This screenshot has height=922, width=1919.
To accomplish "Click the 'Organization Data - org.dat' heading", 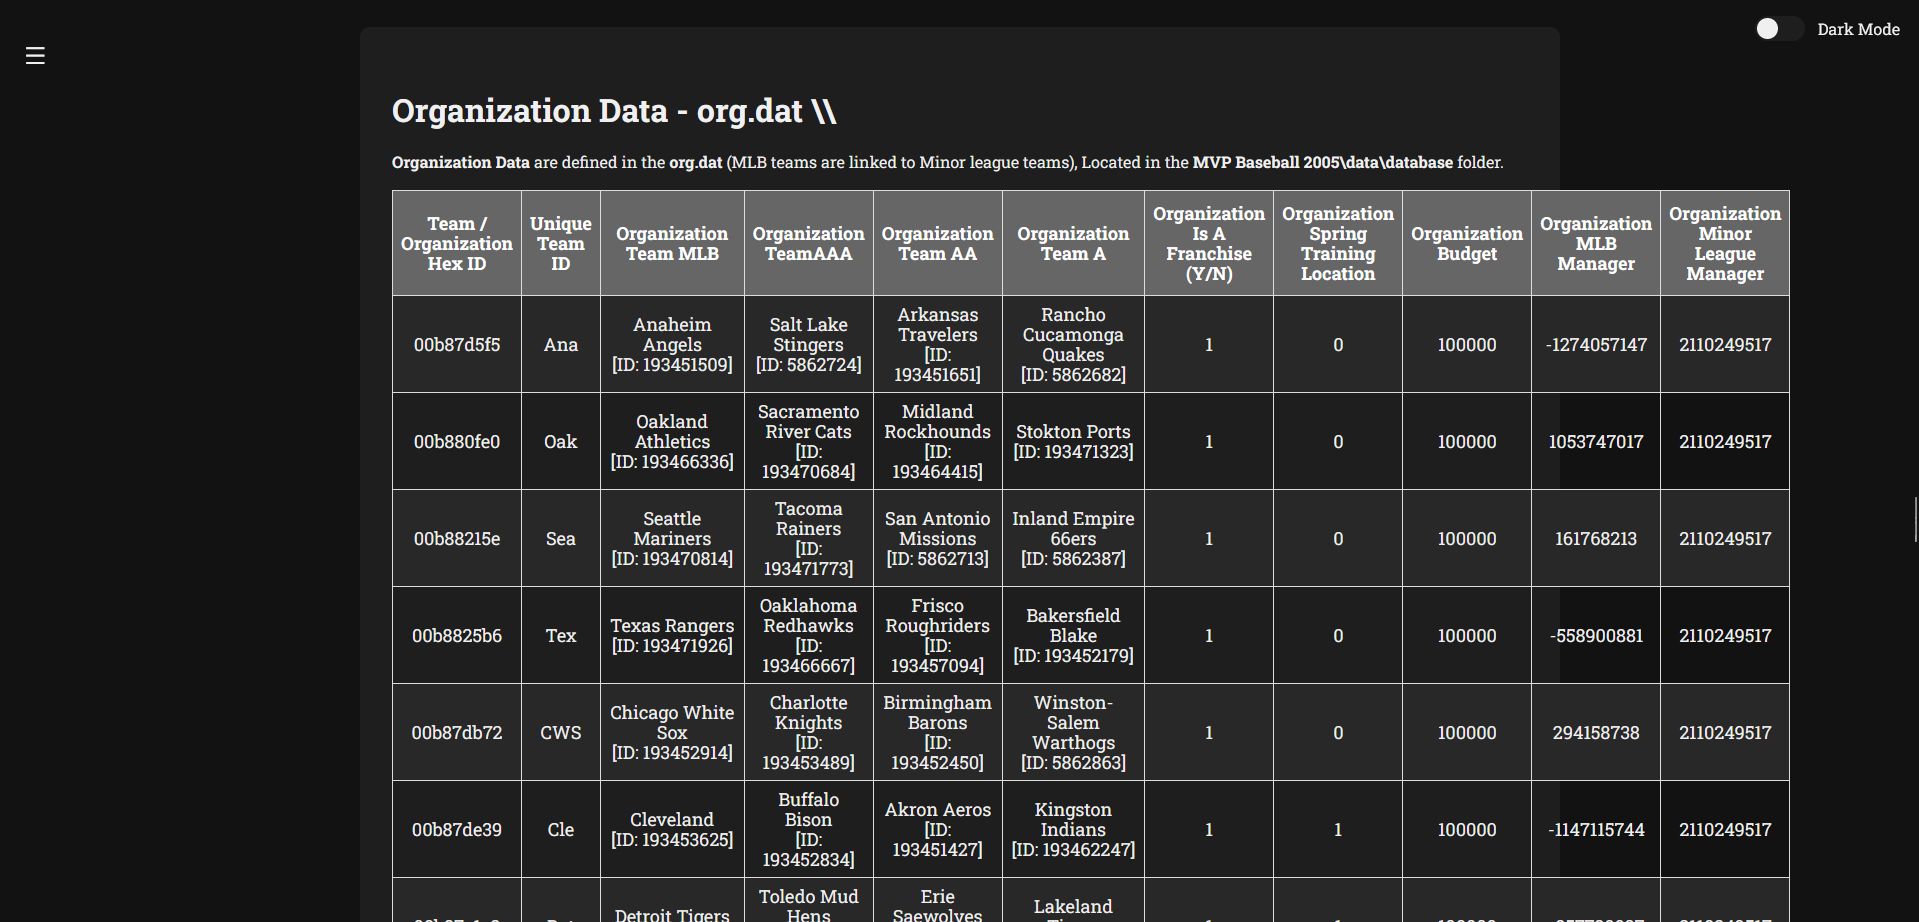I will coord(614,111).
